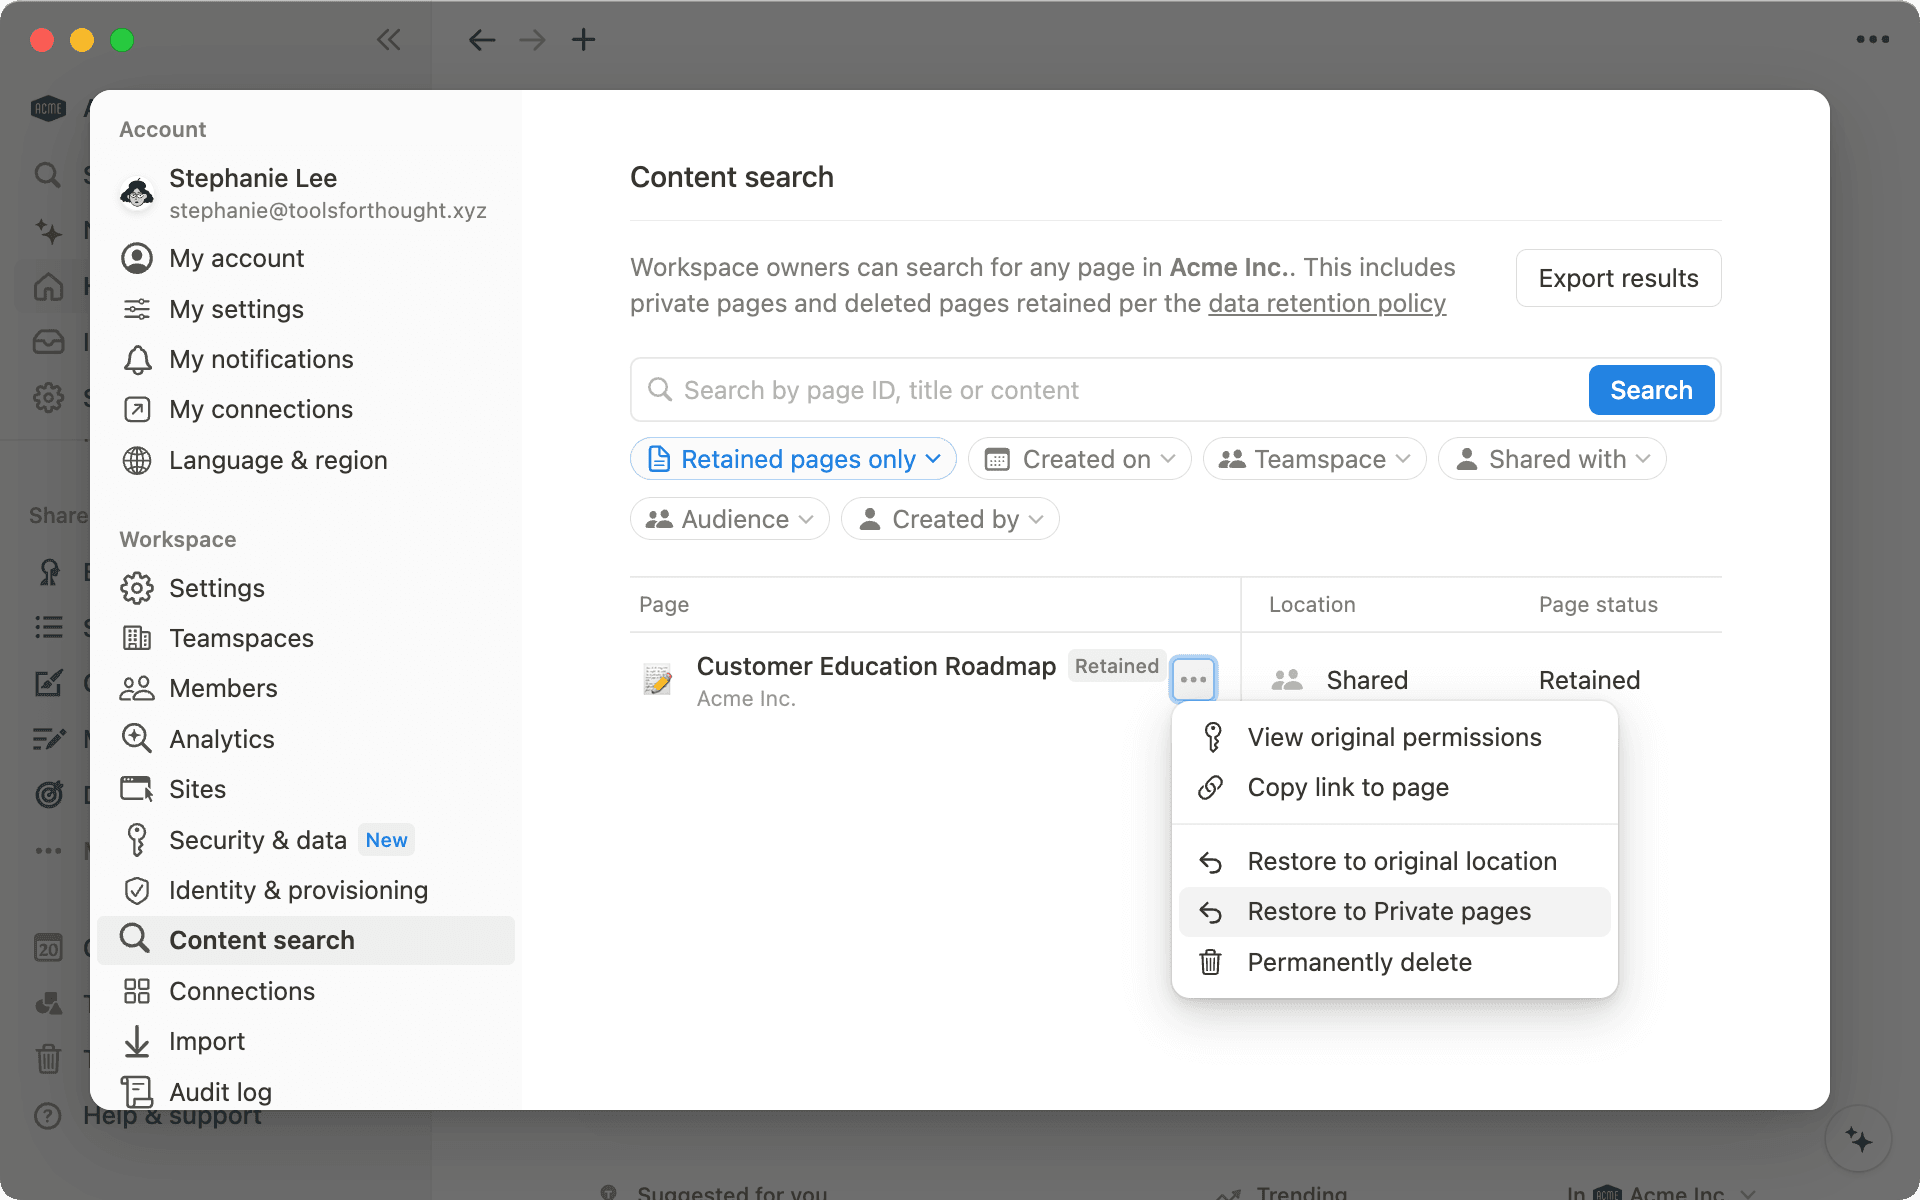Expand the Teamspace filter

coord(1313,459)
